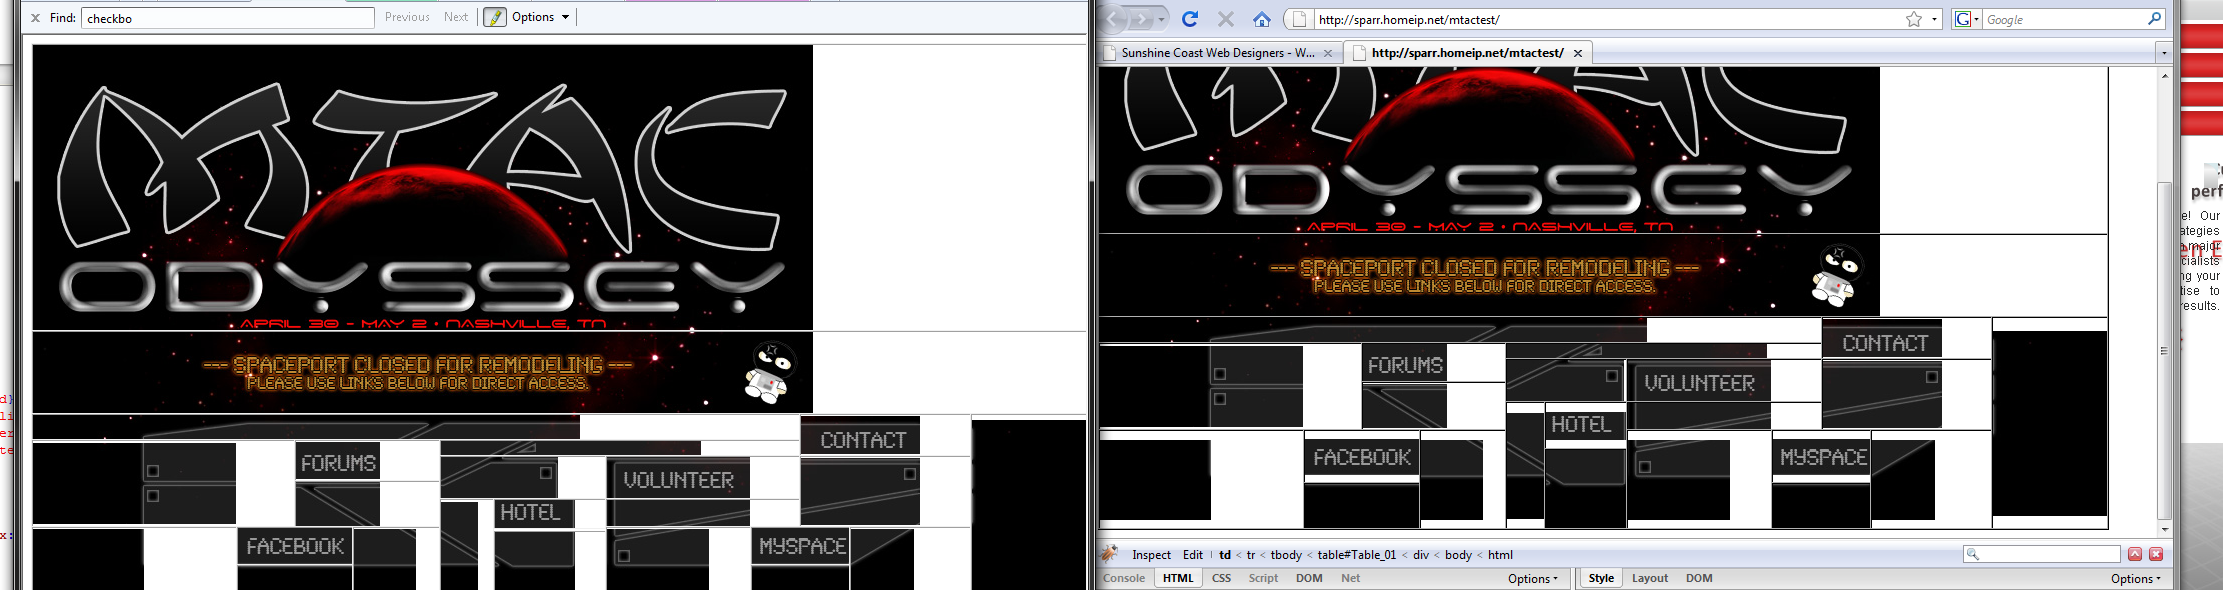
Task: Click the Find text field containing 'checkbo'
Action: pyautogui.click(x=228, y=18)
